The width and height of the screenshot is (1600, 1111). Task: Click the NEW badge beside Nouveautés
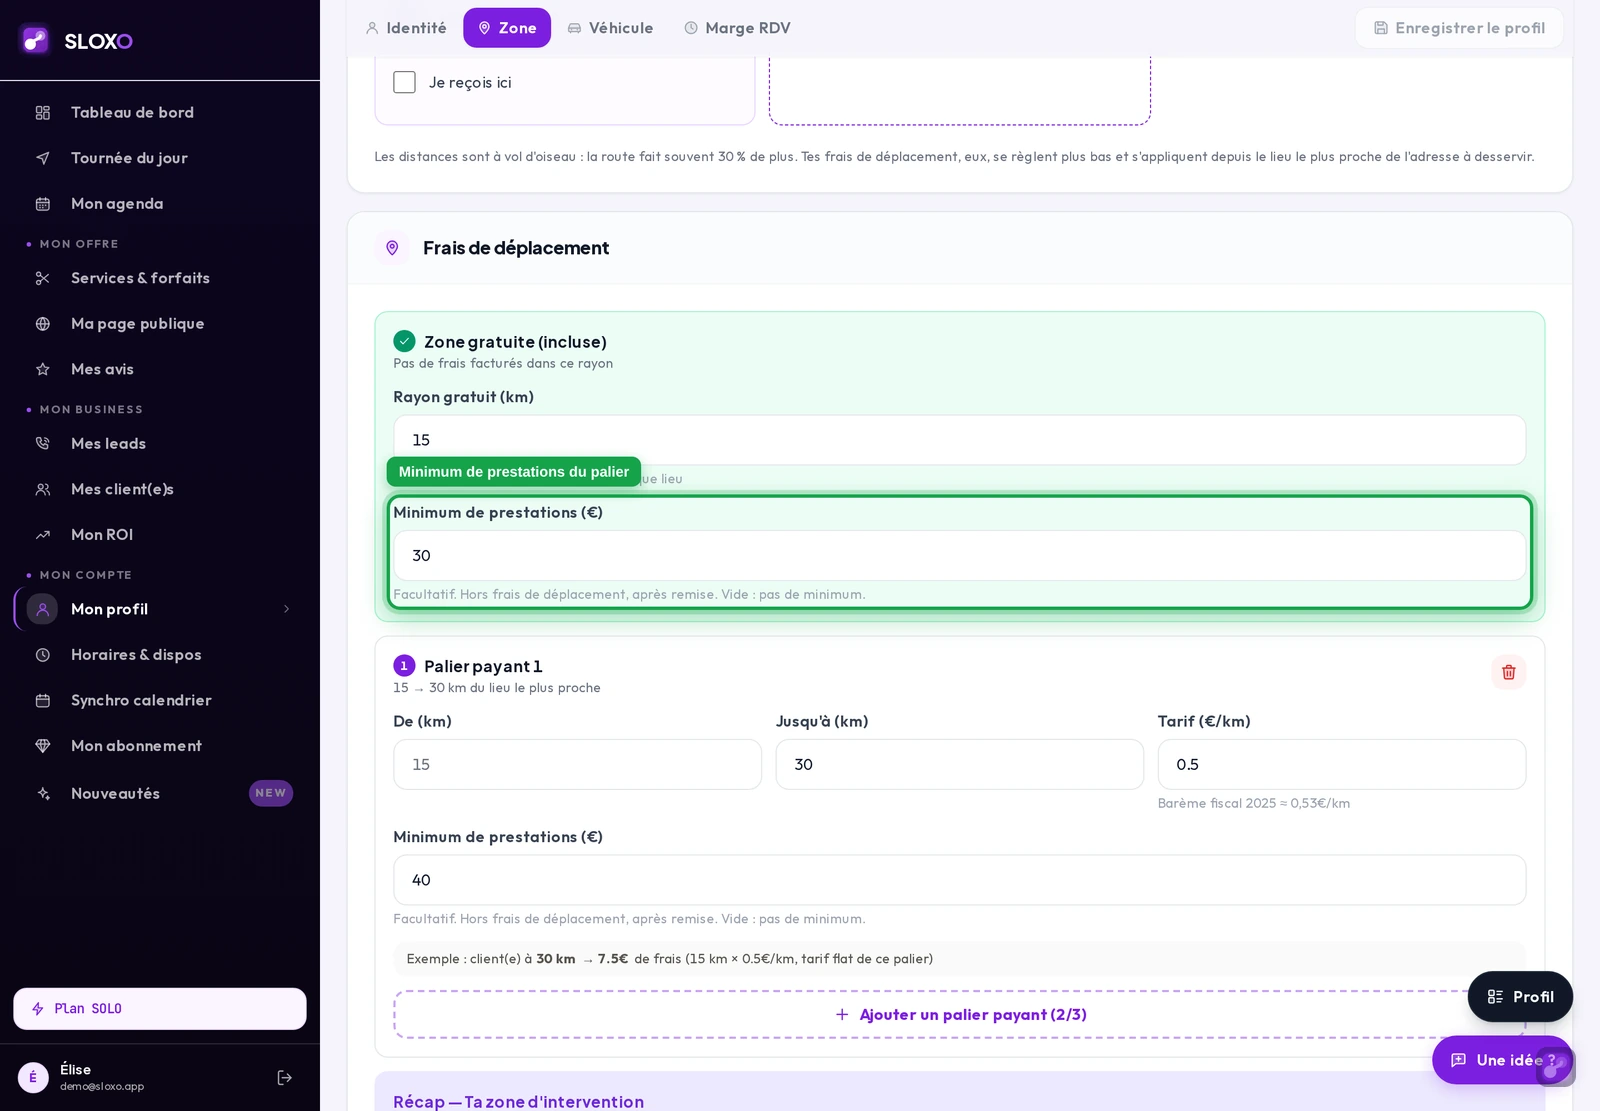tap(271, 793)
